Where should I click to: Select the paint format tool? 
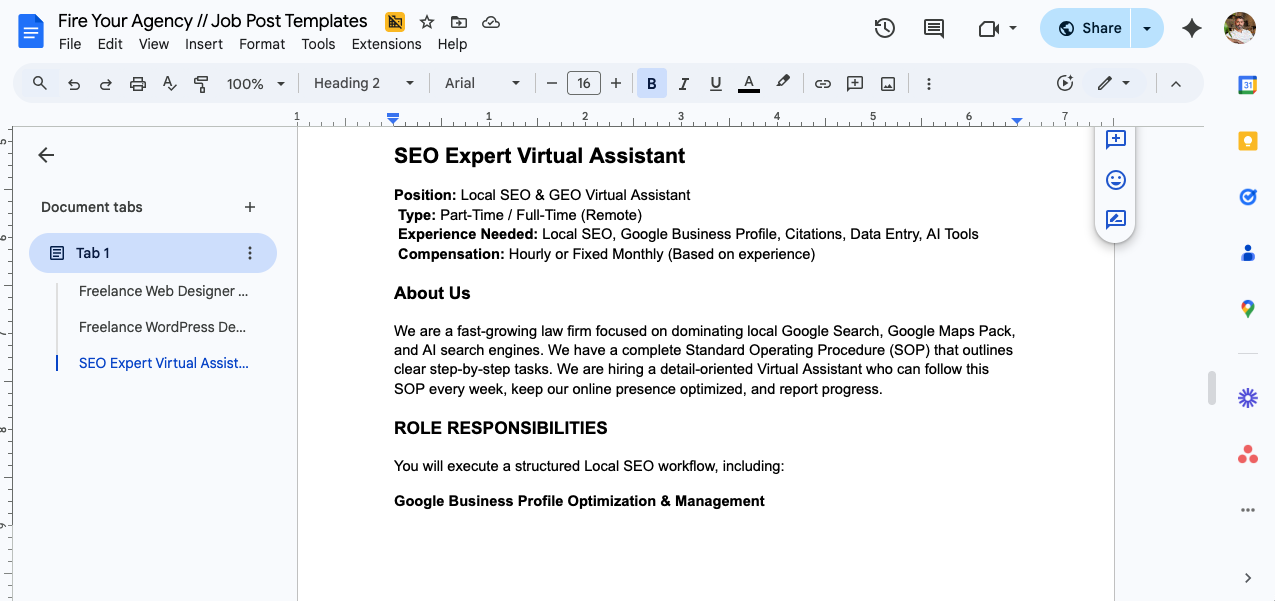(201, 84)
